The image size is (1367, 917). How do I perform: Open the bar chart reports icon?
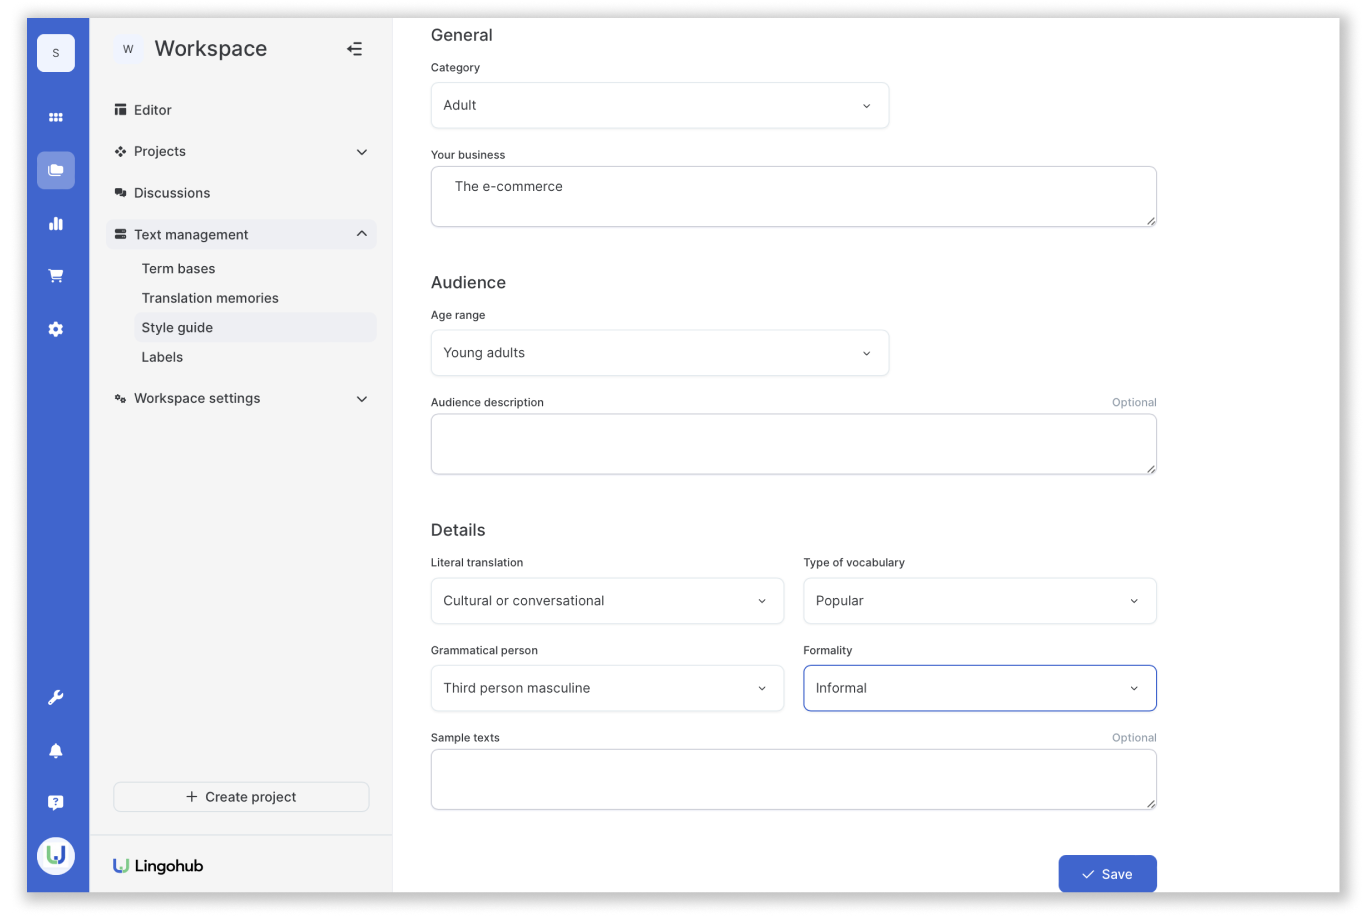click(56, 224)
